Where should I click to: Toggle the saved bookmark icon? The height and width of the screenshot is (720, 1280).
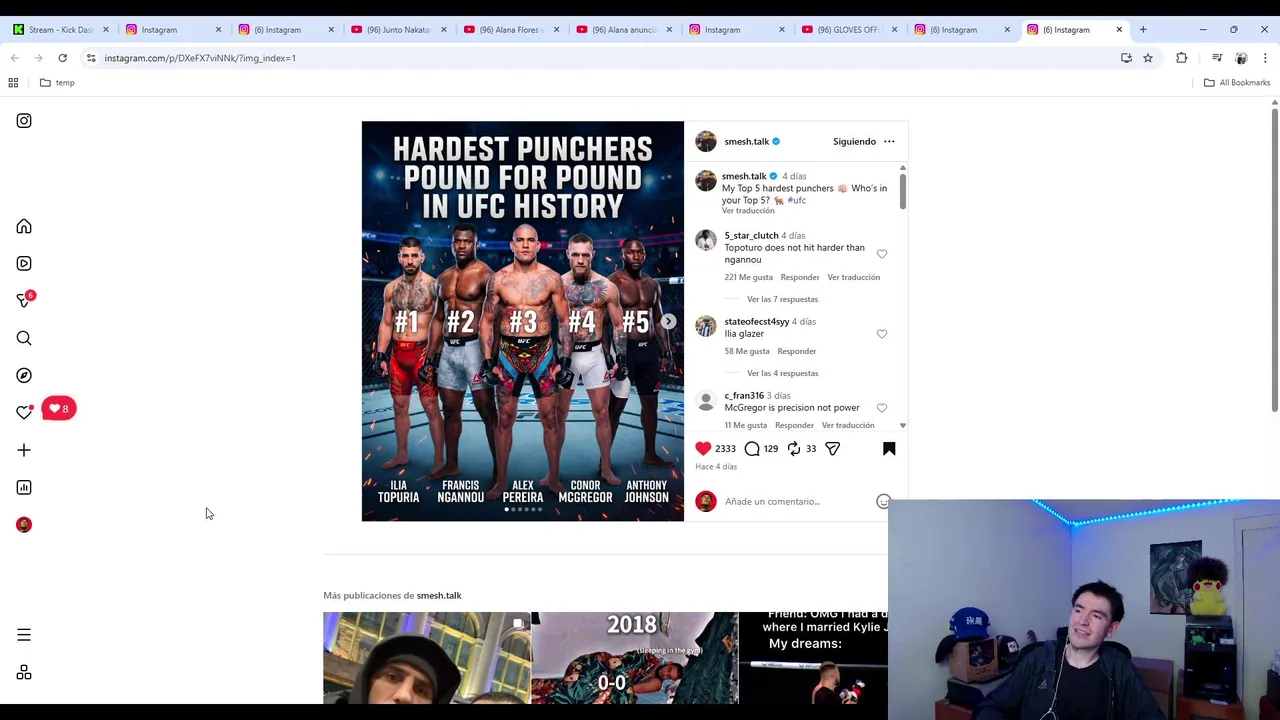click(x=889, y=449)
